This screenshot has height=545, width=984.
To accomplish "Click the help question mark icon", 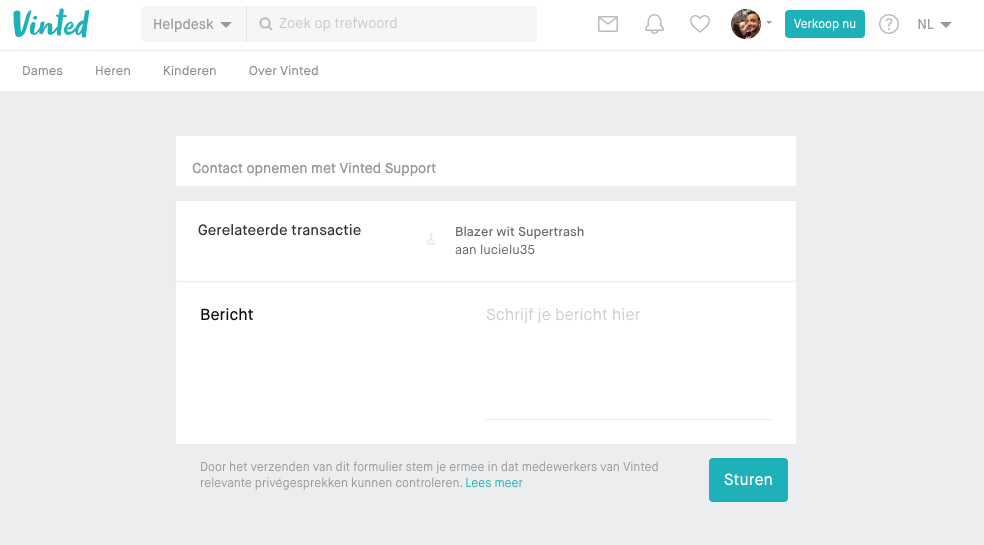I will tap(889, 24).
